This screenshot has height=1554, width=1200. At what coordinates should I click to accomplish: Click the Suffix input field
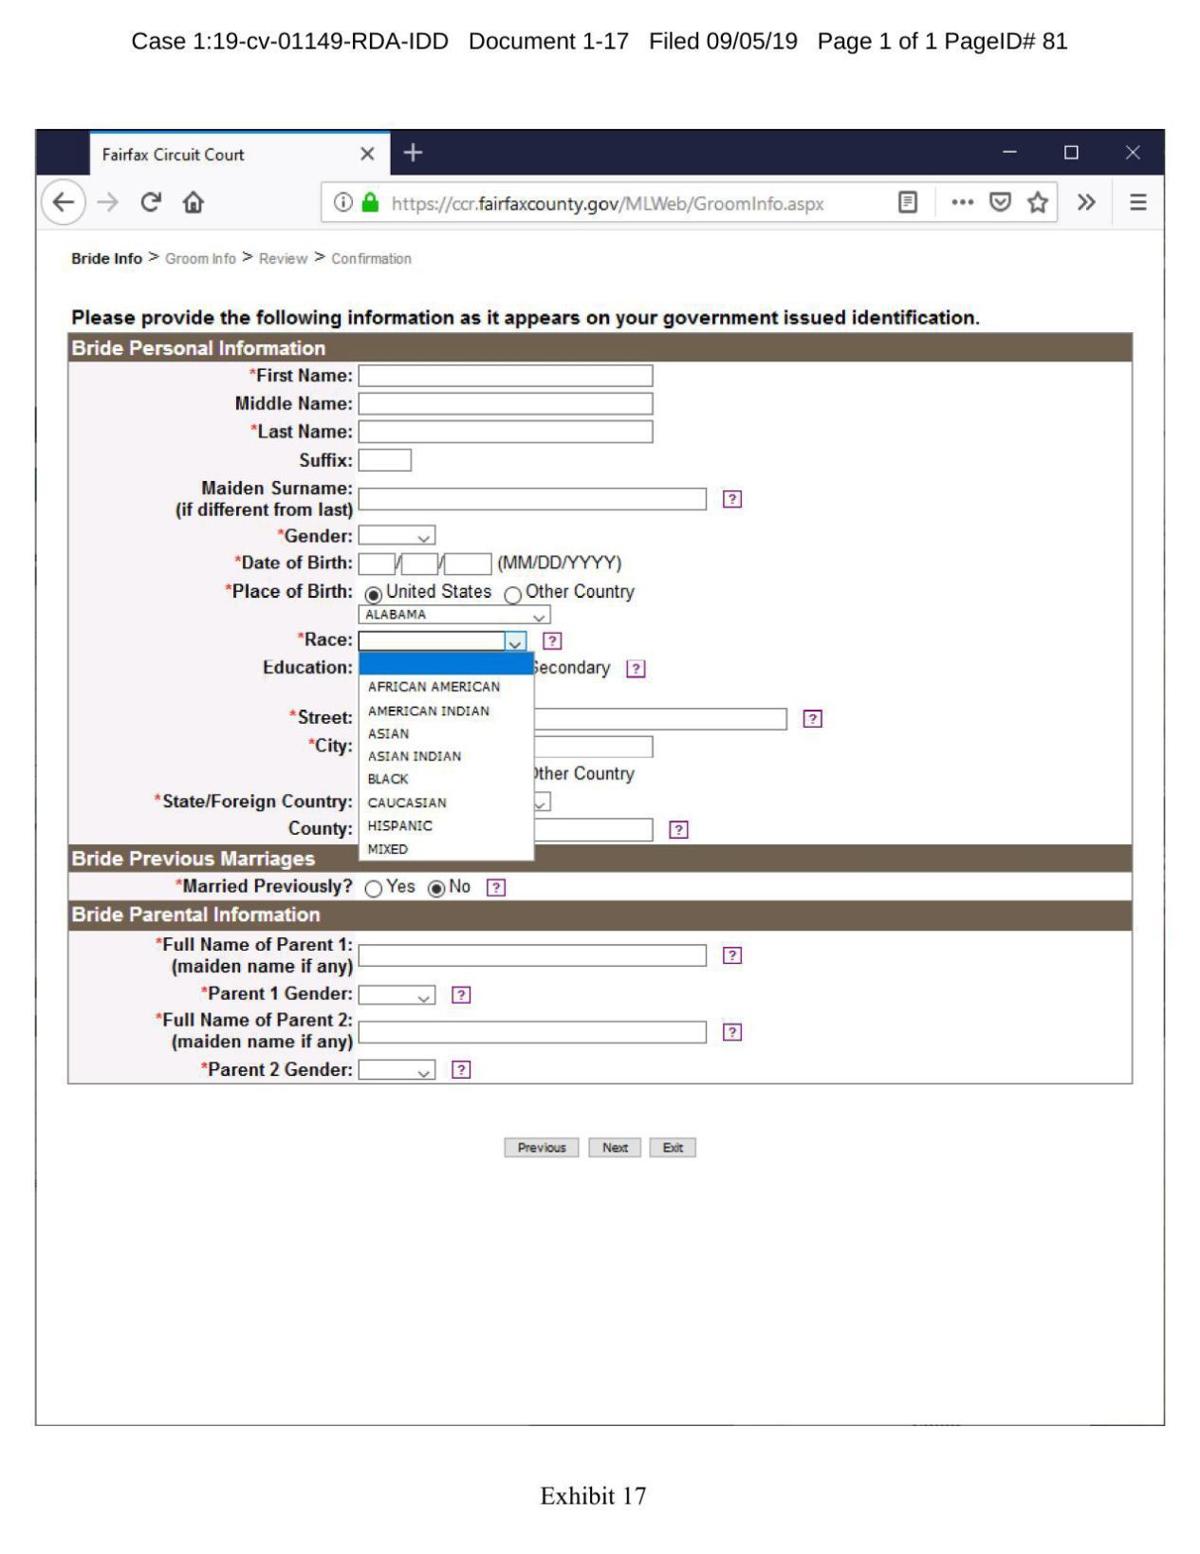385,461
